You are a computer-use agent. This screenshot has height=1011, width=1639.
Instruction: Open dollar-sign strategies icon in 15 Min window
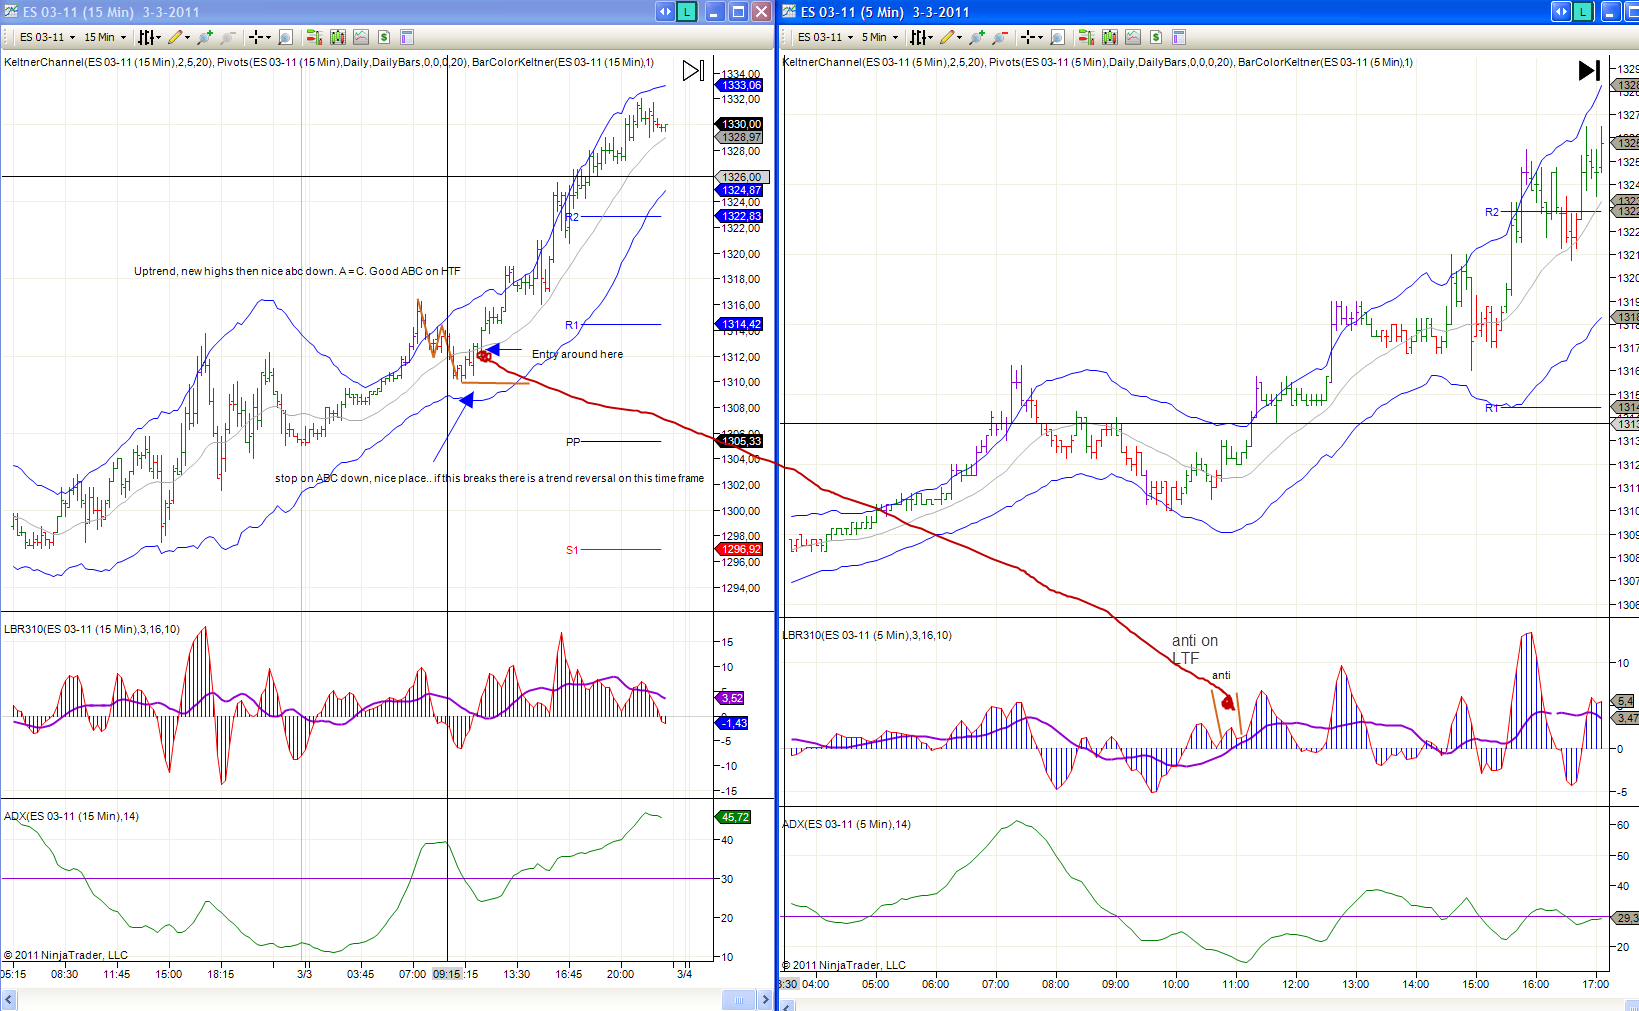[384, 37]
